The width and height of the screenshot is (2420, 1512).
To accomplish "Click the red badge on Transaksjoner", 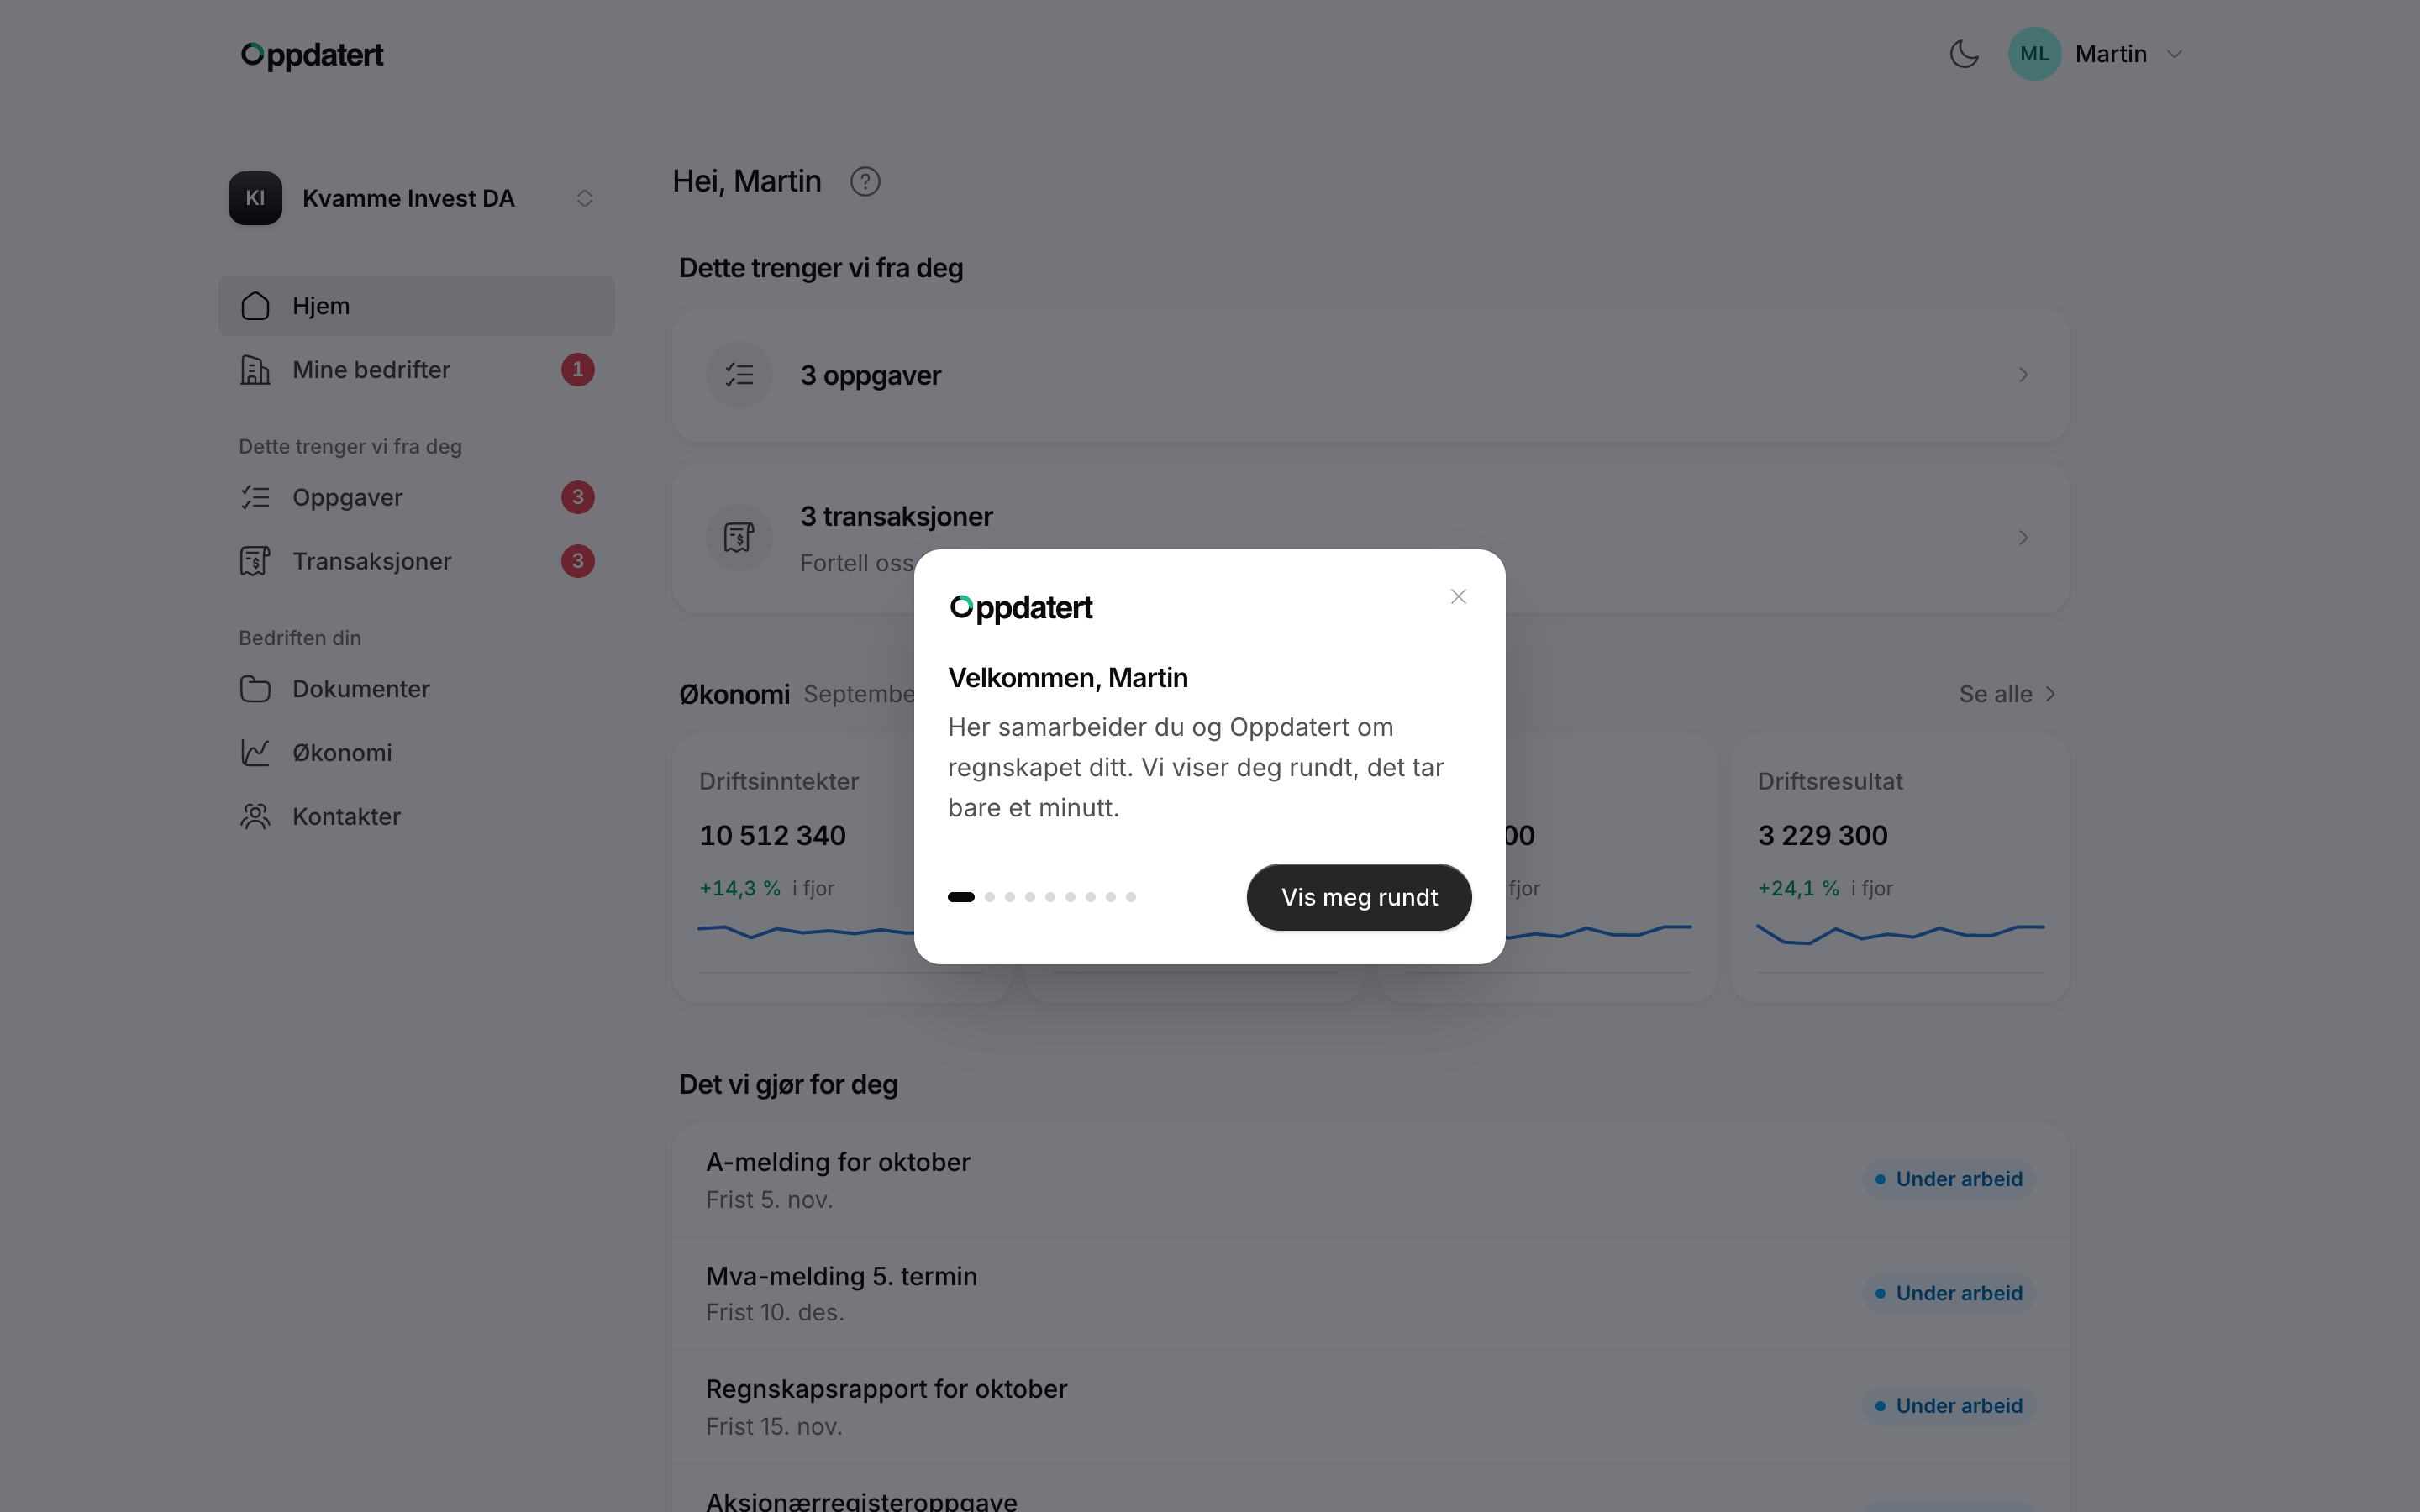I will tap(578, 561).
